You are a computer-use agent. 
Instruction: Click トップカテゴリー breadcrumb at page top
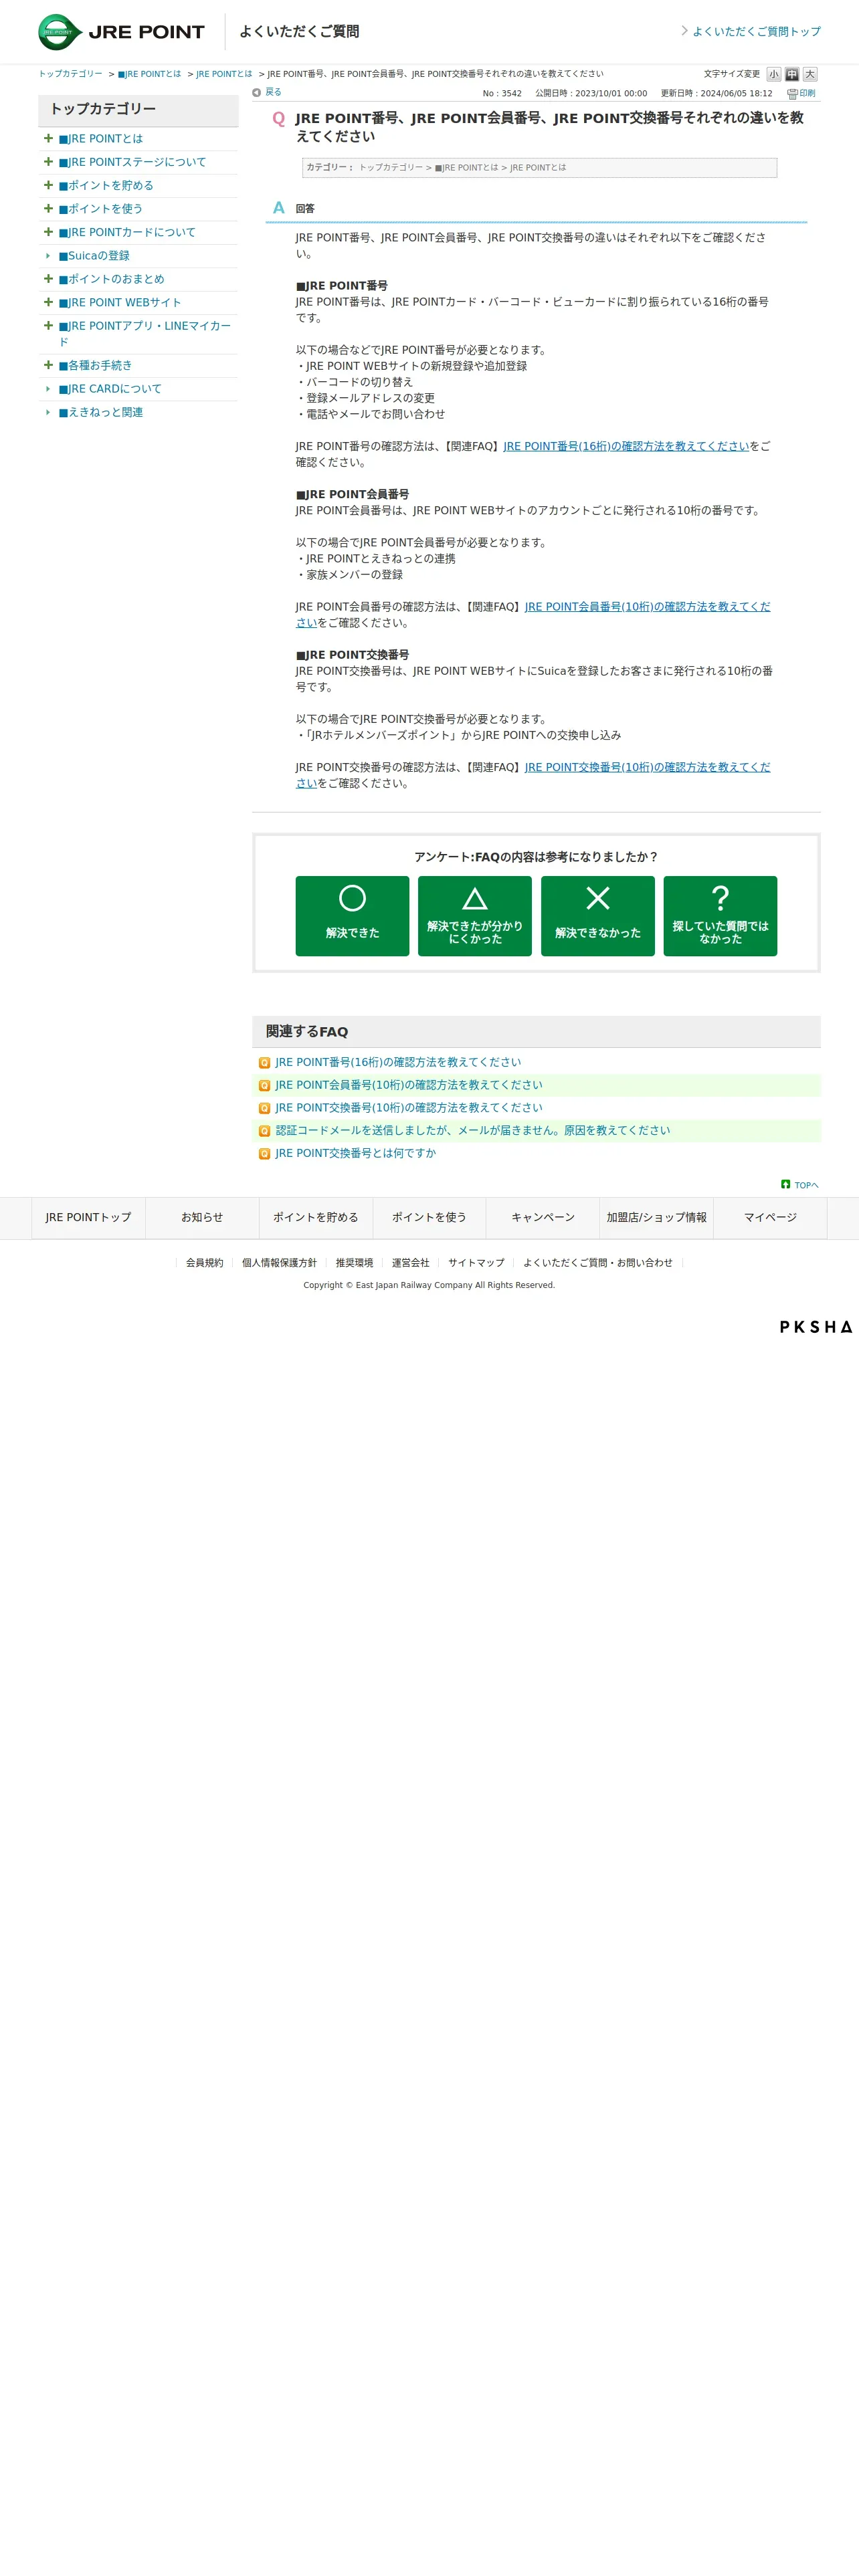pos(70,74)
